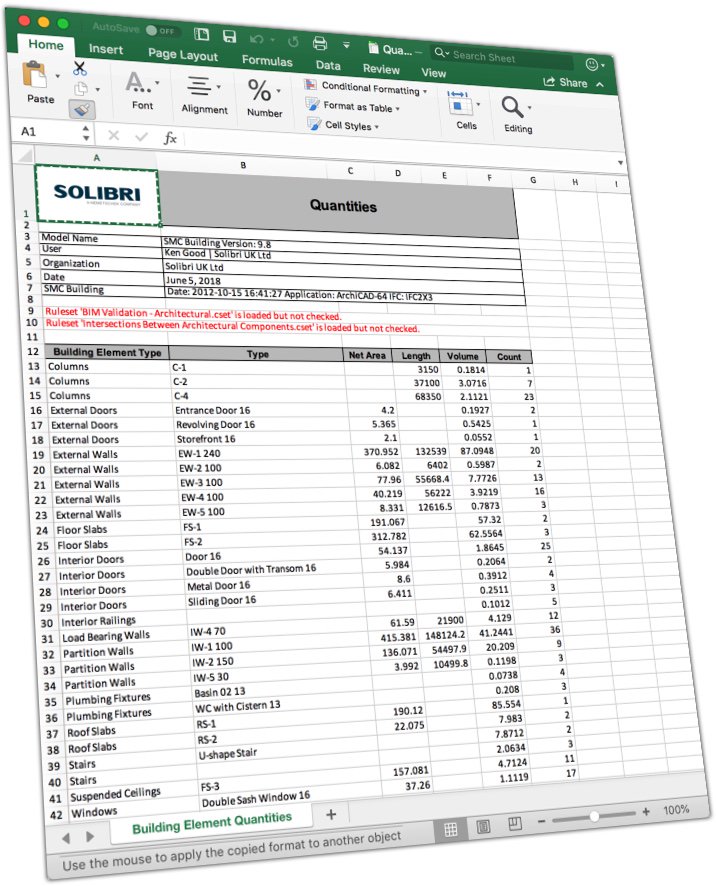
Task: Click the 'Building Element Quantities' sheet tab
Action: coord(211,822)
